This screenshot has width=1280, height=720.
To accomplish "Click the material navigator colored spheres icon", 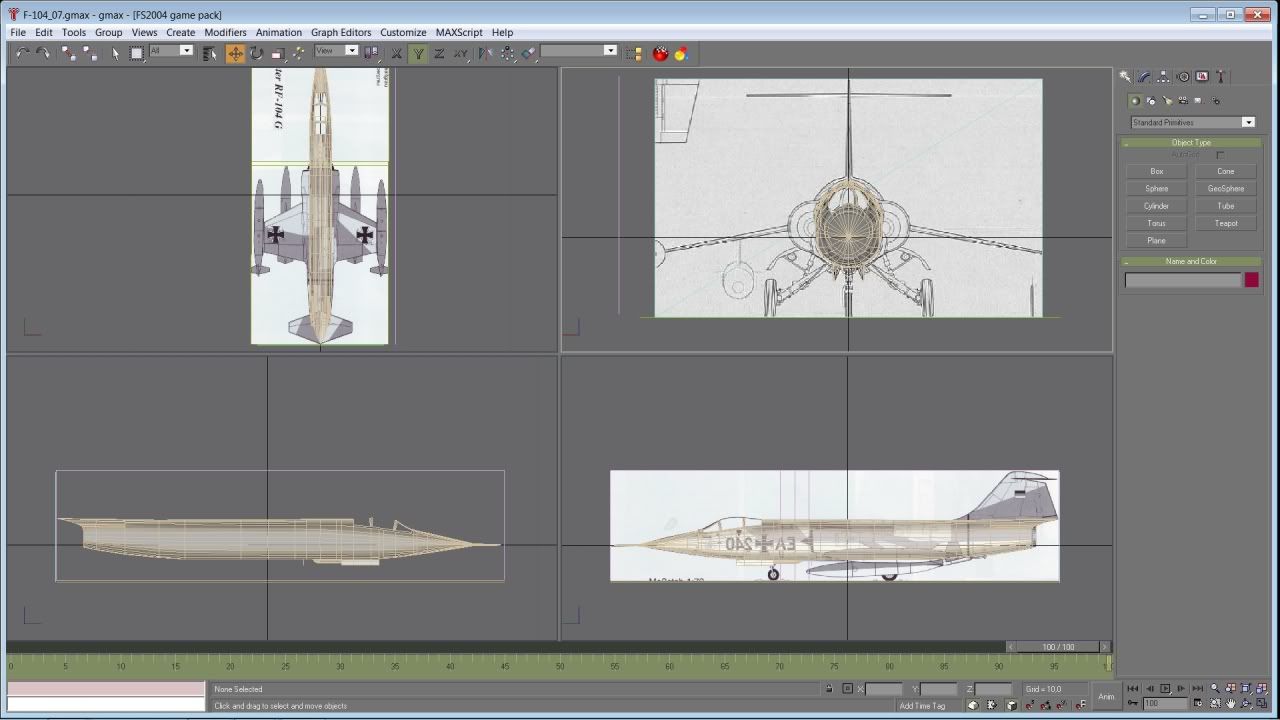I will tap(682, 53).
